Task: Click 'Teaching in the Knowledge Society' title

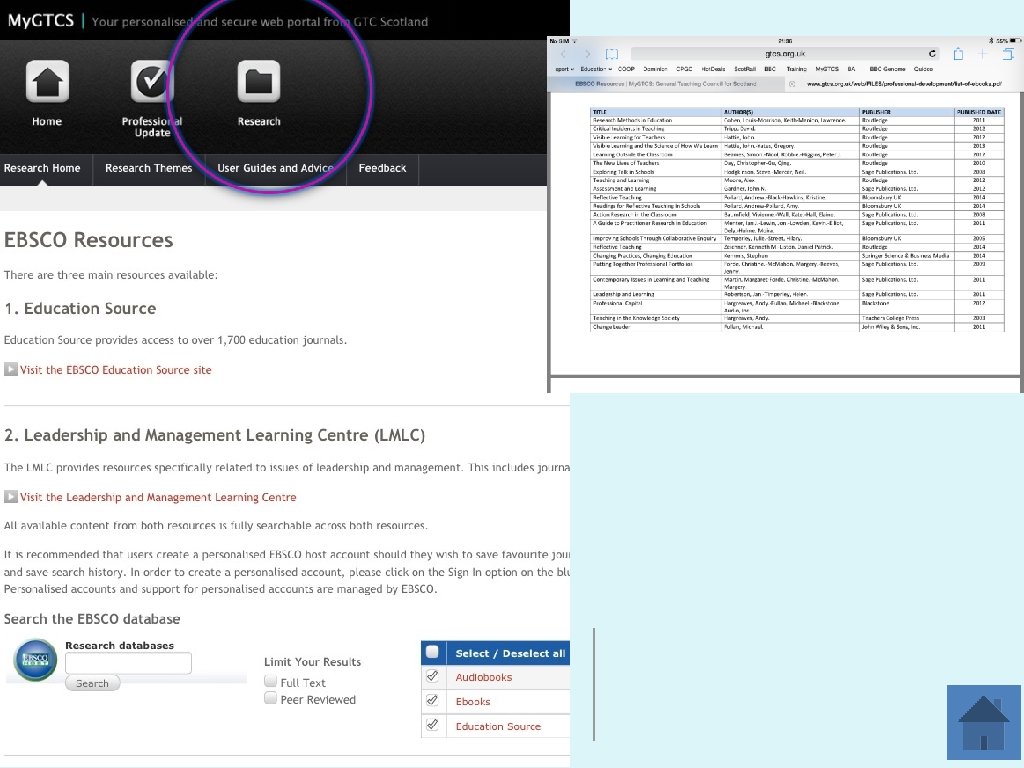Action: pyautogui.click(x=636, y=318)
